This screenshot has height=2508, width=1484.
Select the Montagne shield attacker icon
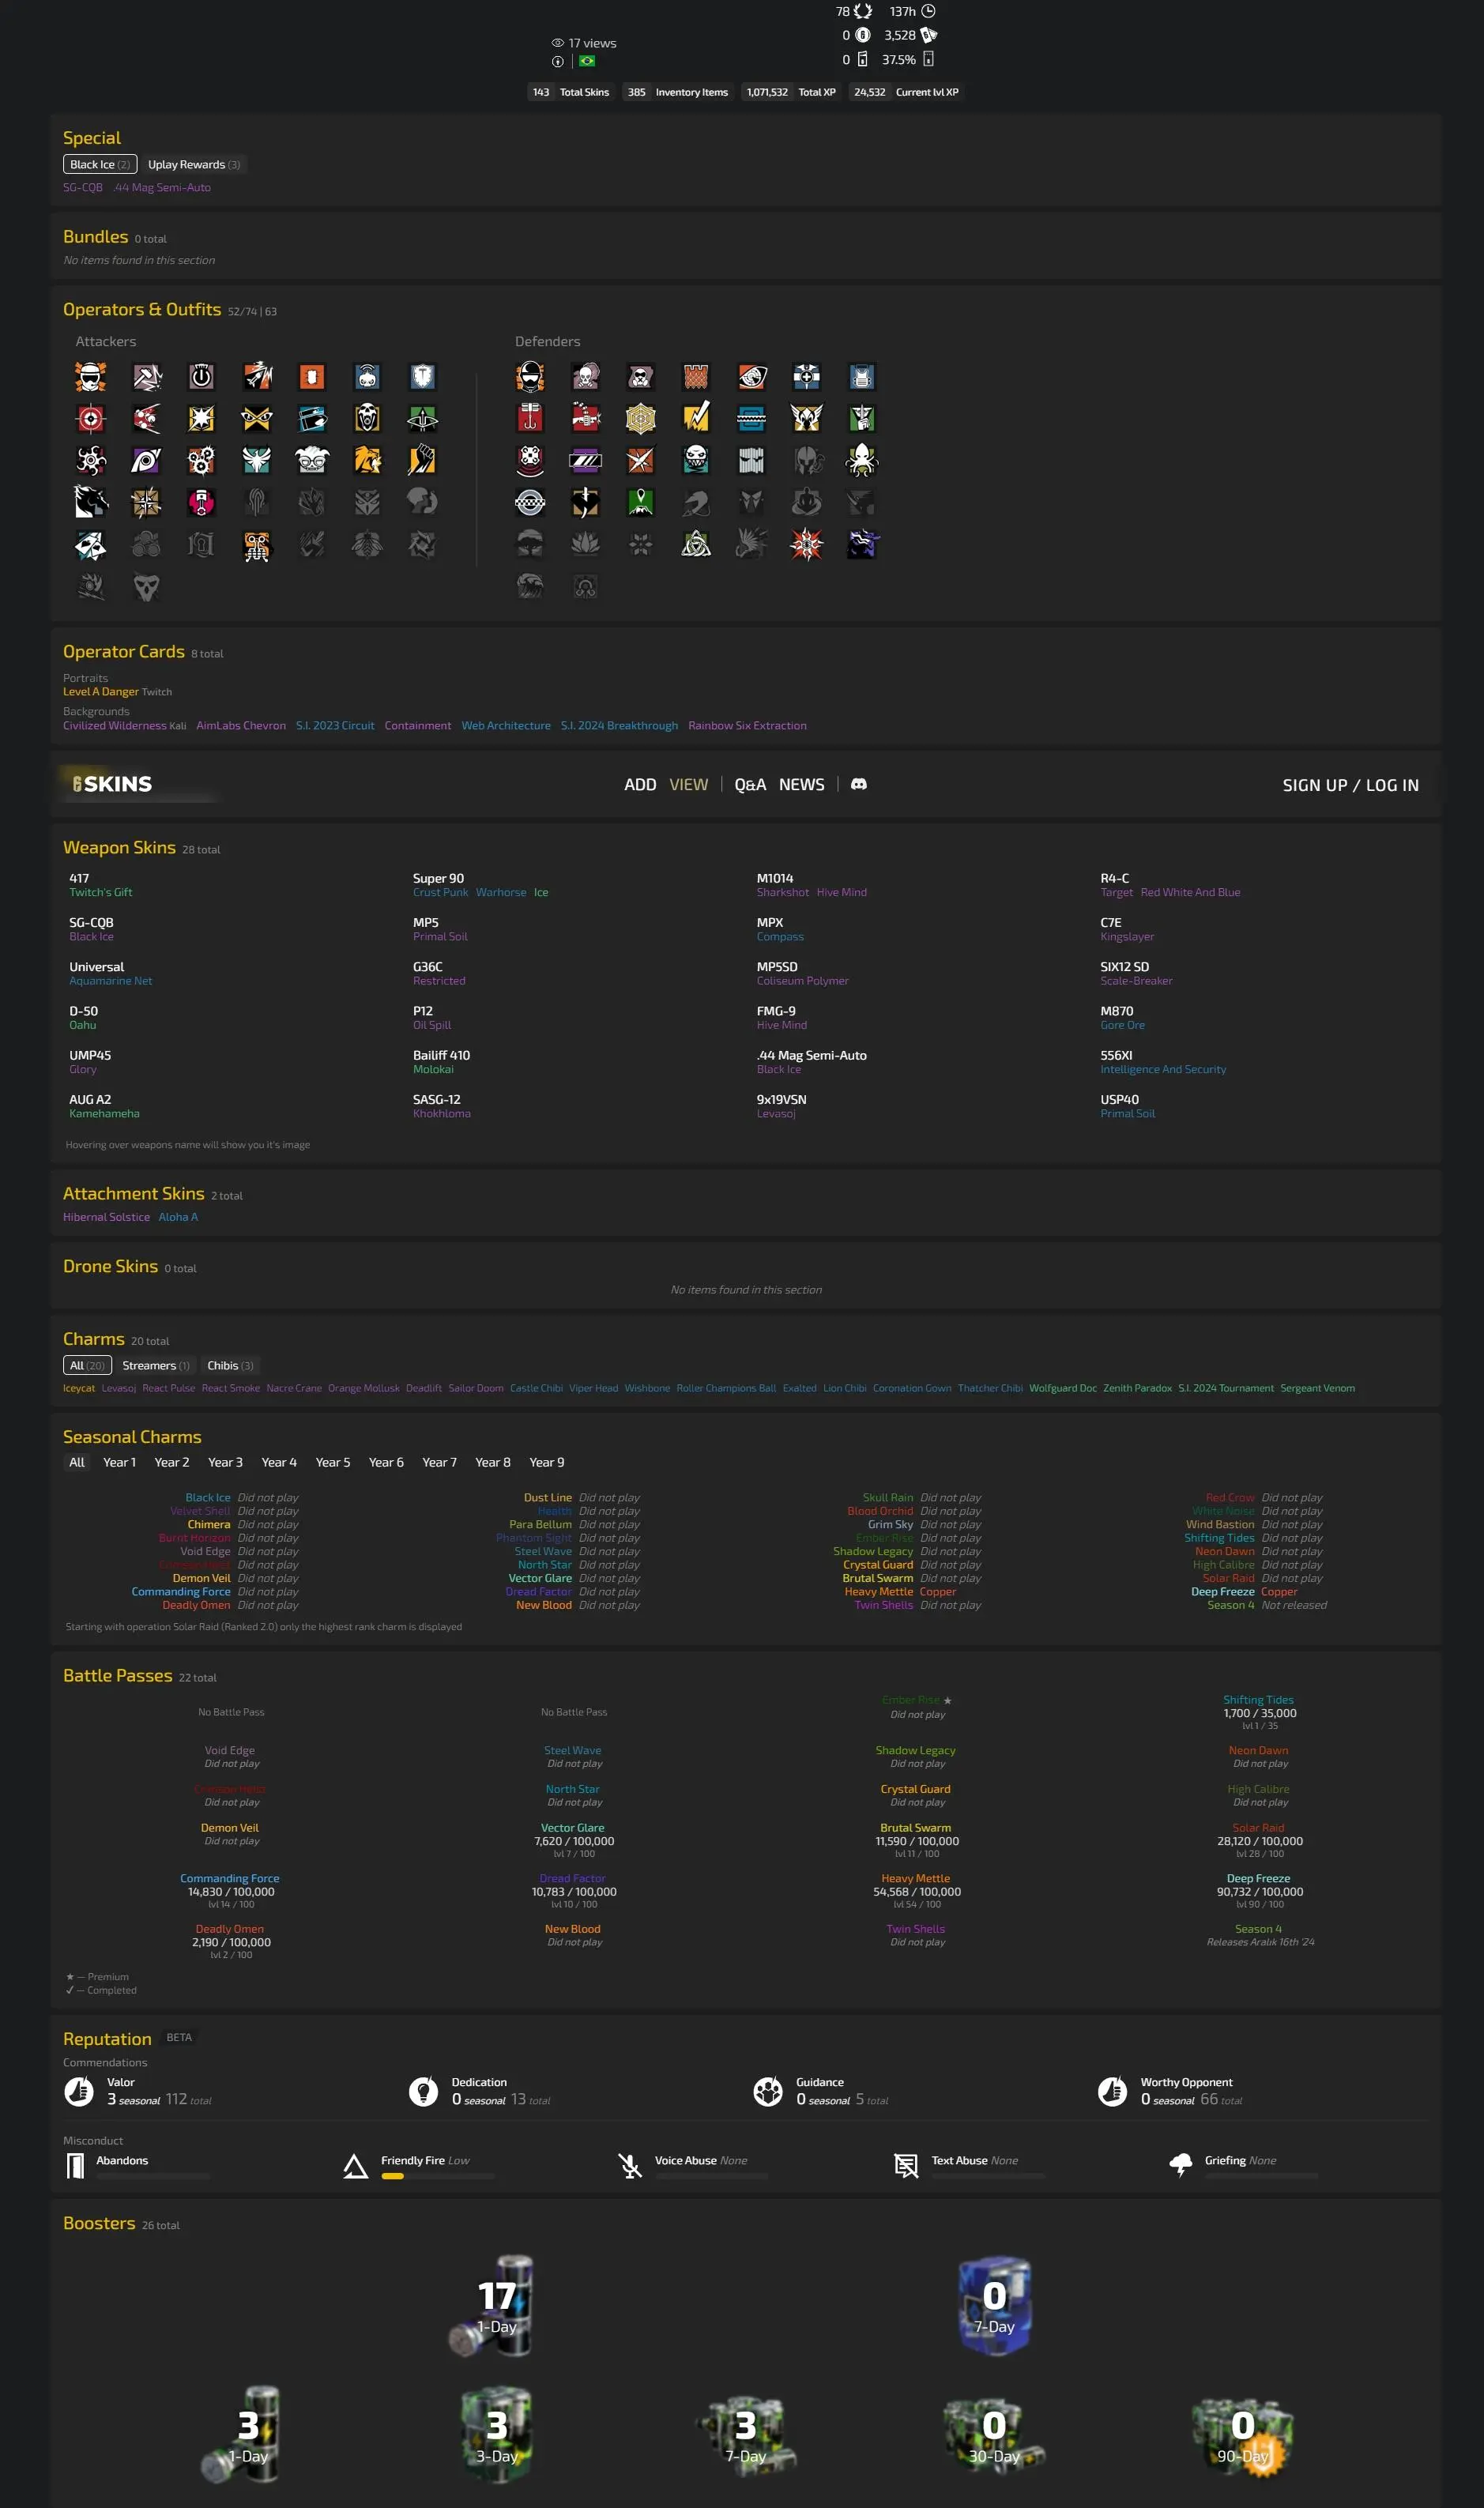click(422, 377)
